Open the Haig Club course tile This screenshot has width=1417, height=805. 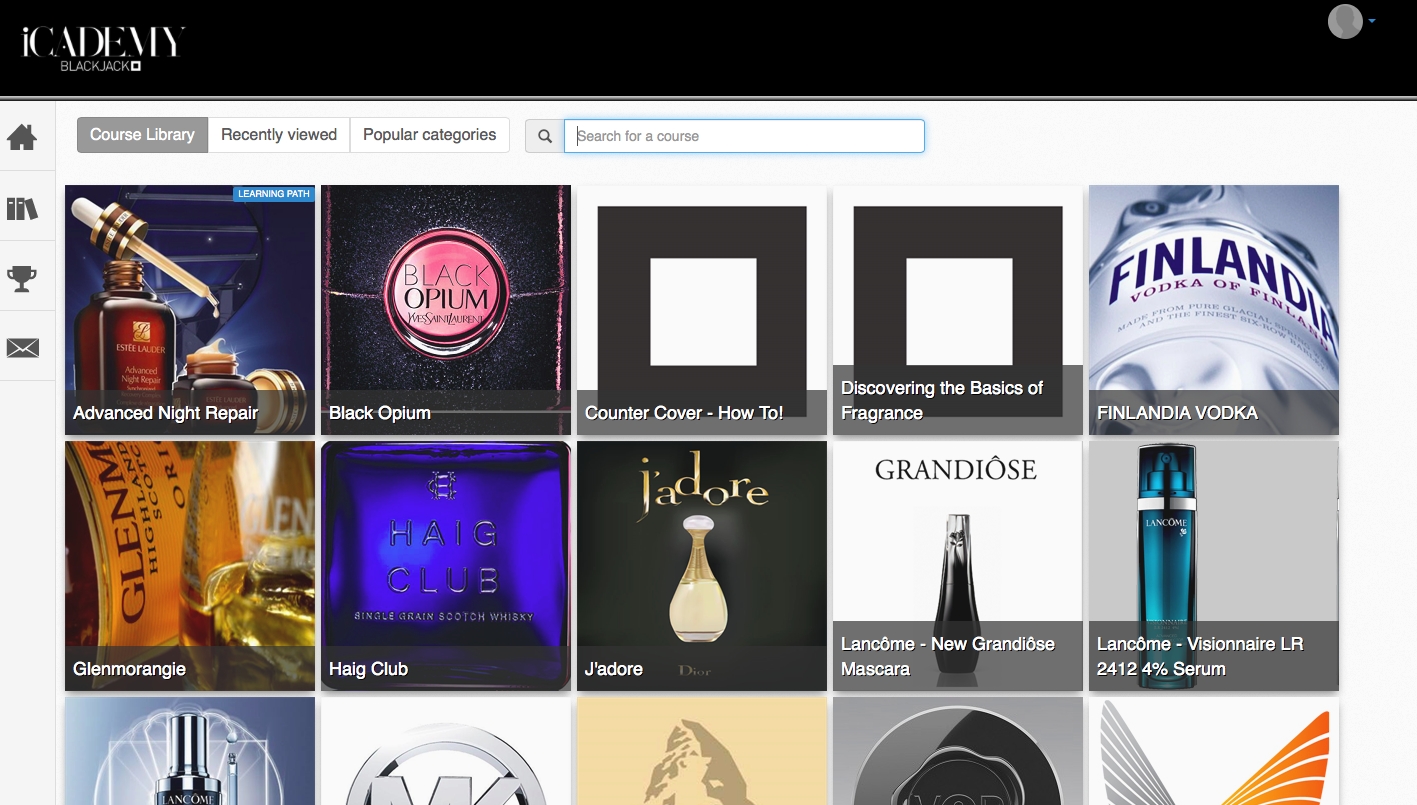tap(446, 566)
